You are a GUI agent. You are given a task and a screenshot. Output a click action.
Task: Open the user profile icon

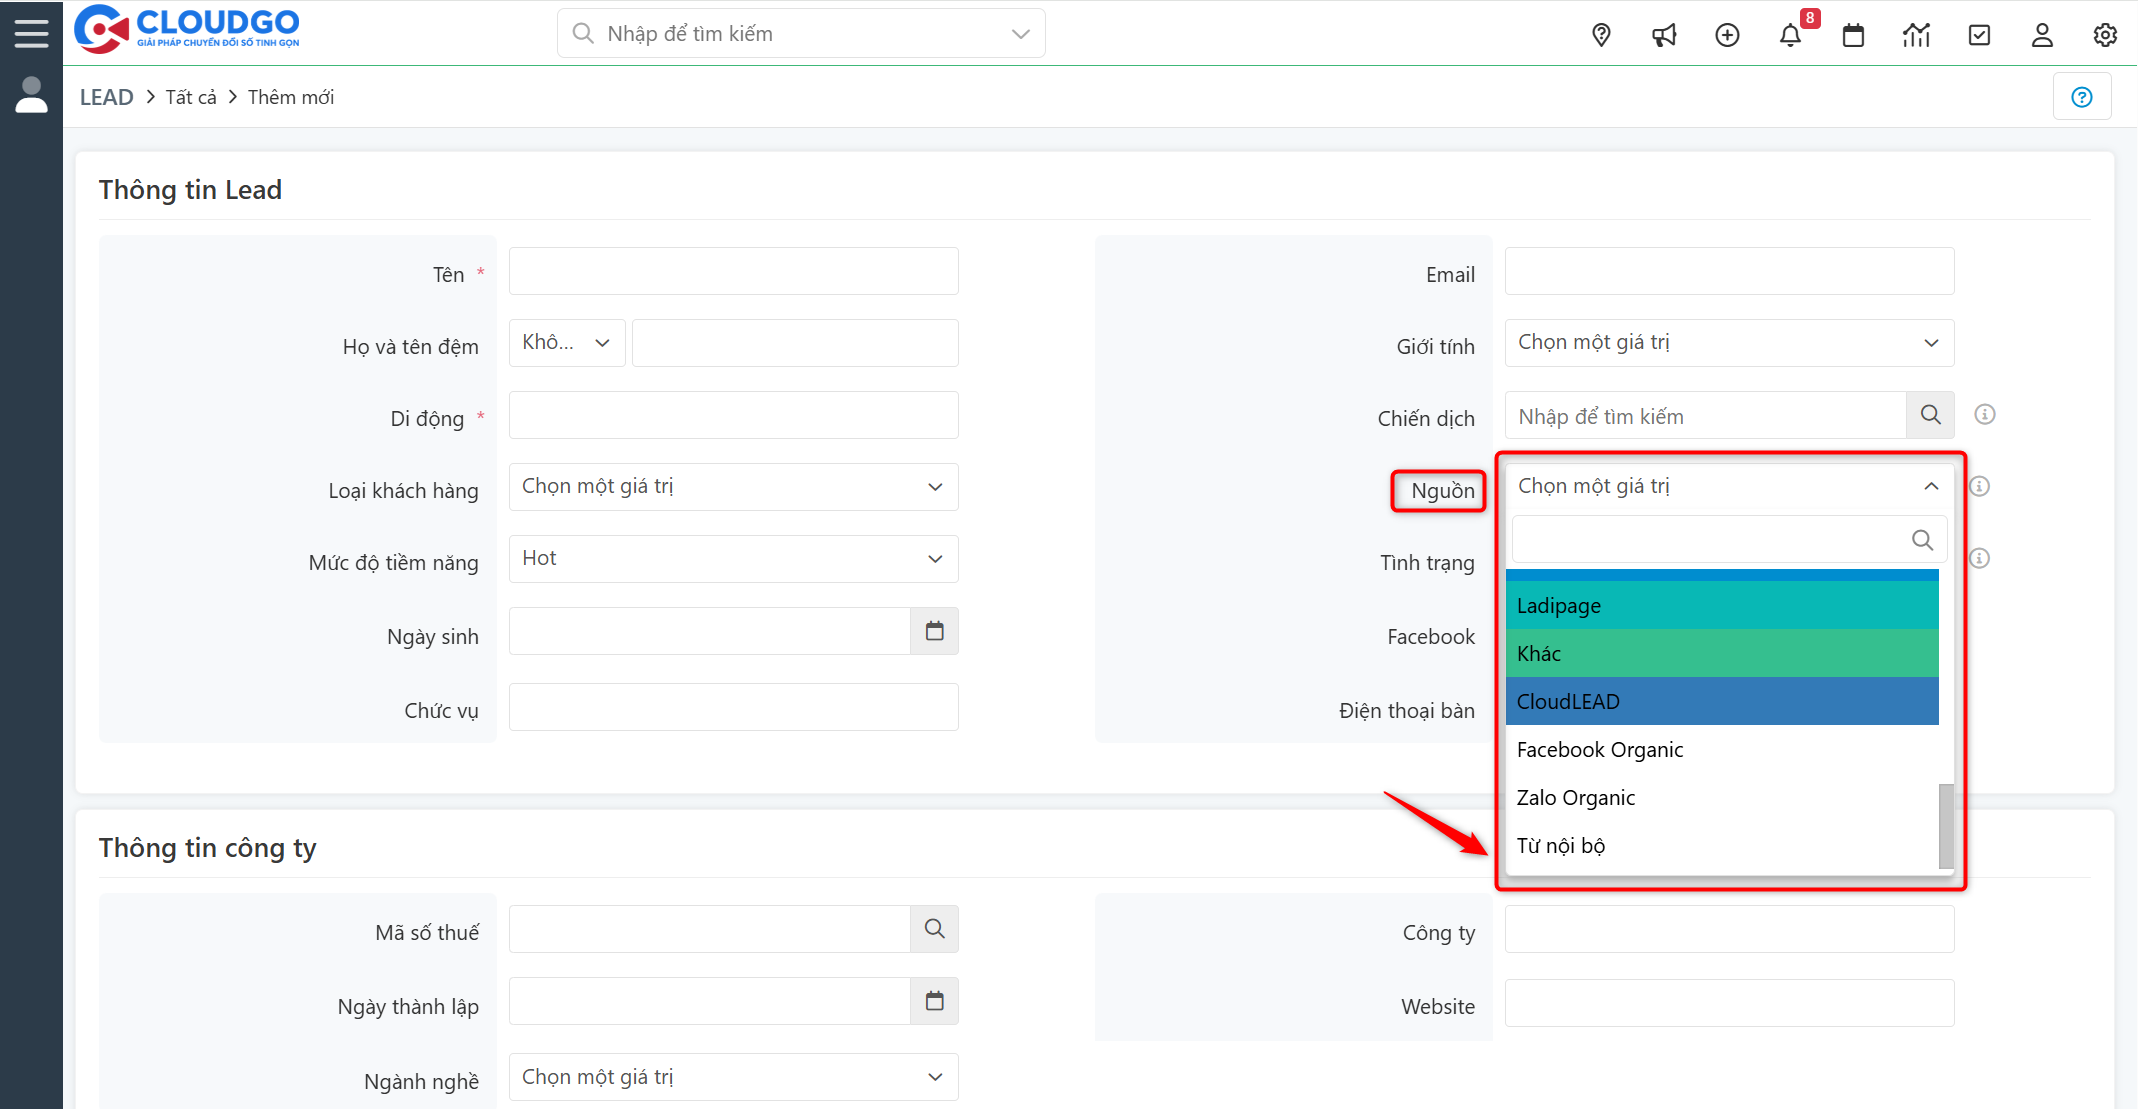coord(2042,34)
